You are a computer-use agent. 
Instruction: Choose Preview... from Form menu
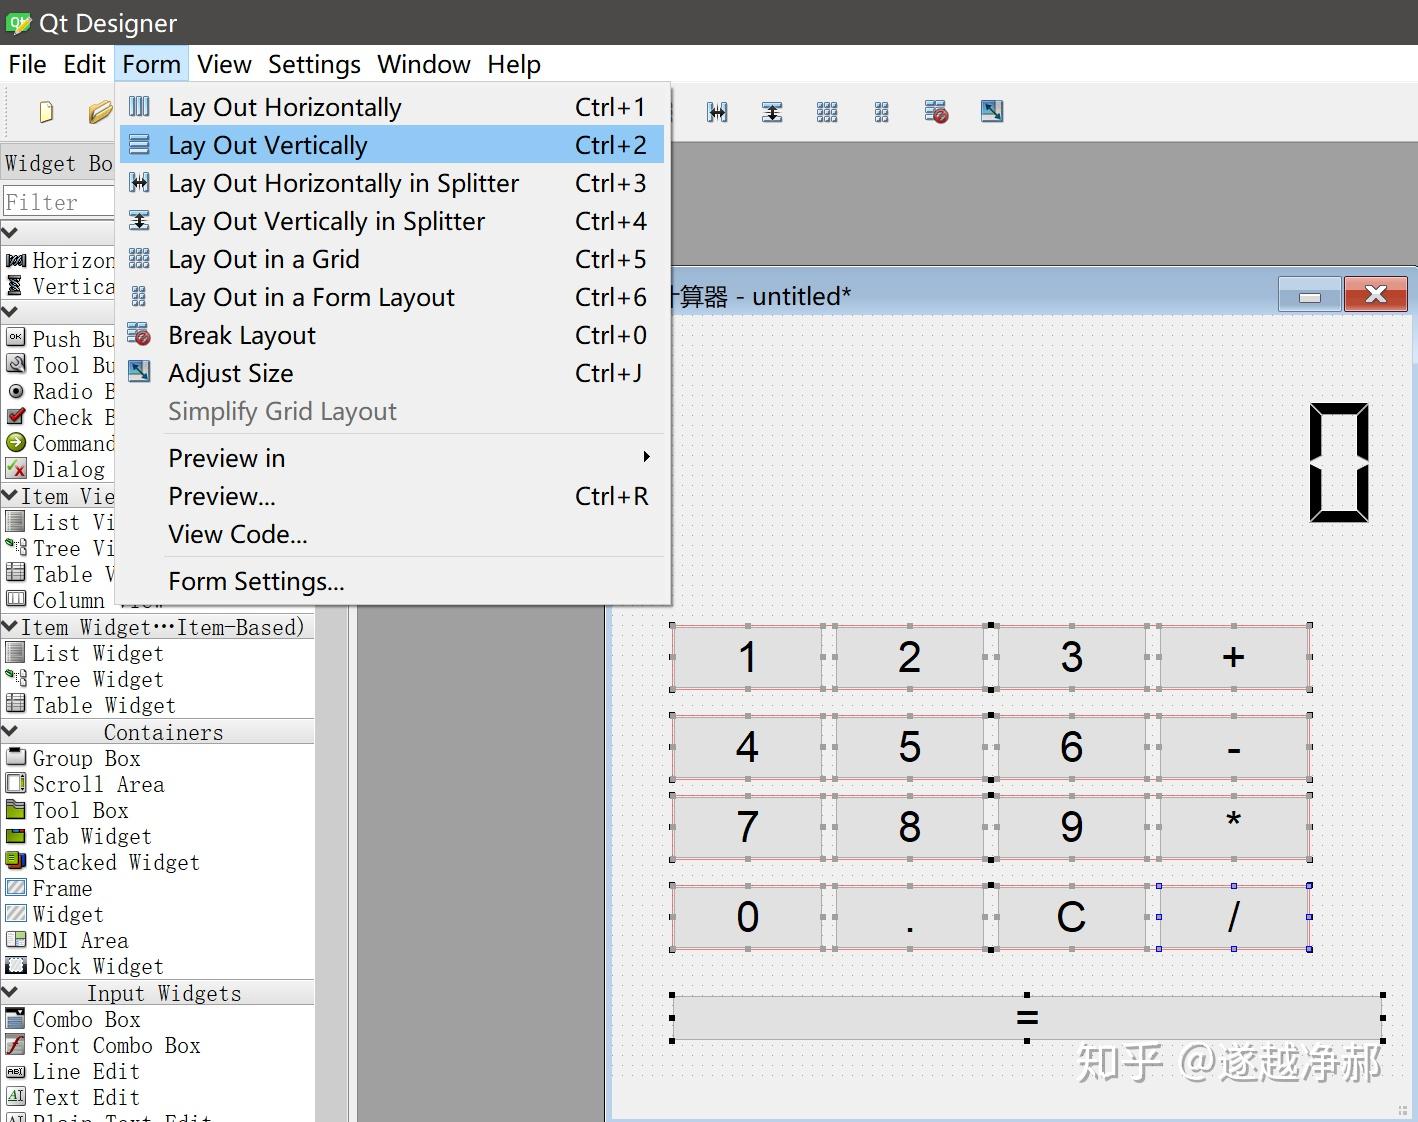tap(392, 496)
